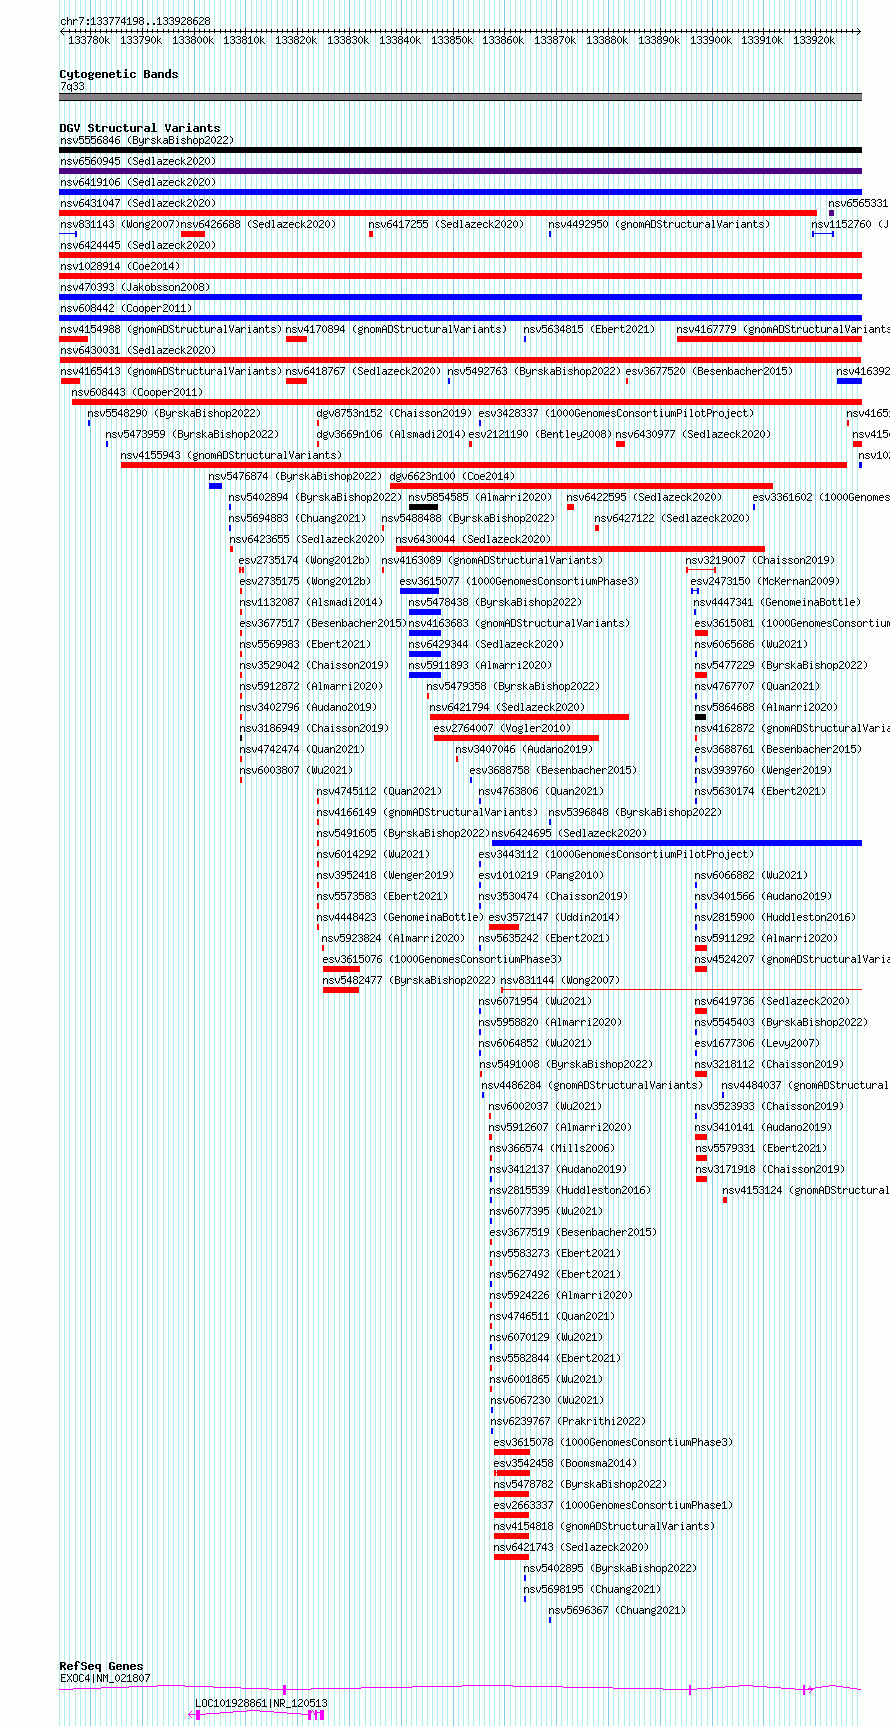Open variant nsv6560945 (Sedlazeck2020)
This screenshot has height=1726, width=890.
(x=138, y=161)
